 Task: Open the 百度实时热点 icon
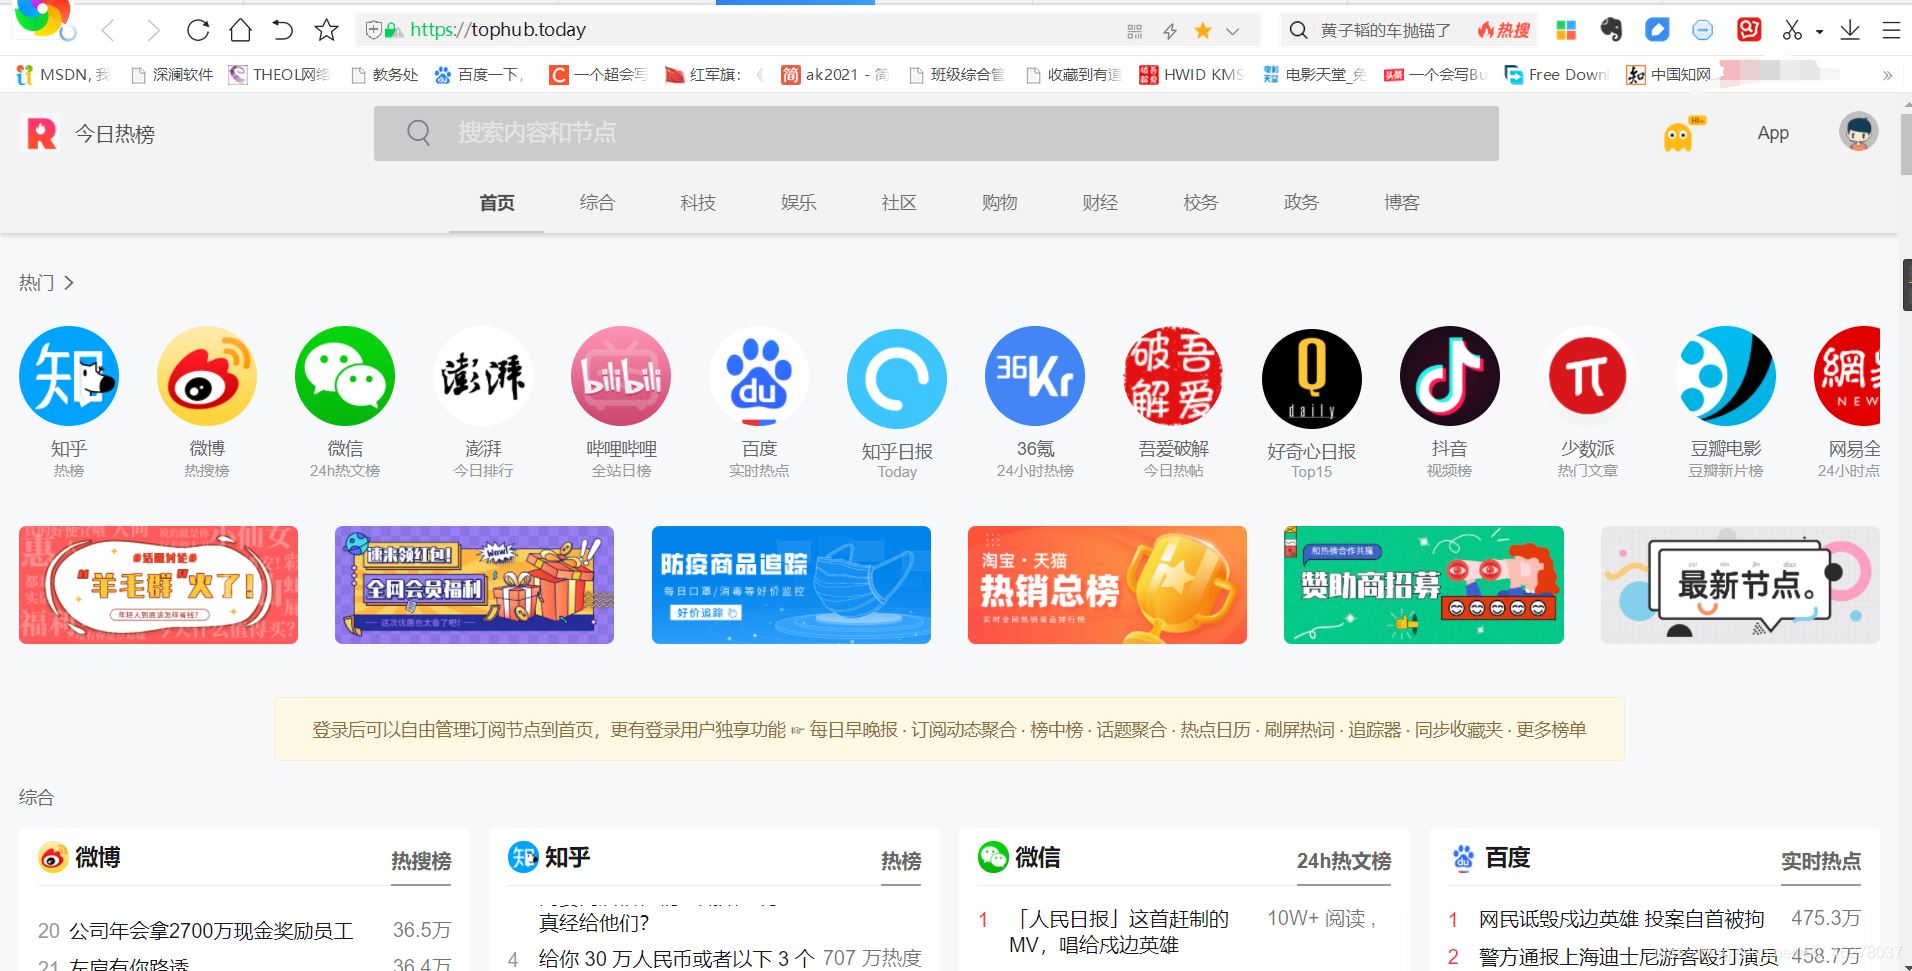(x=758, y=376)
